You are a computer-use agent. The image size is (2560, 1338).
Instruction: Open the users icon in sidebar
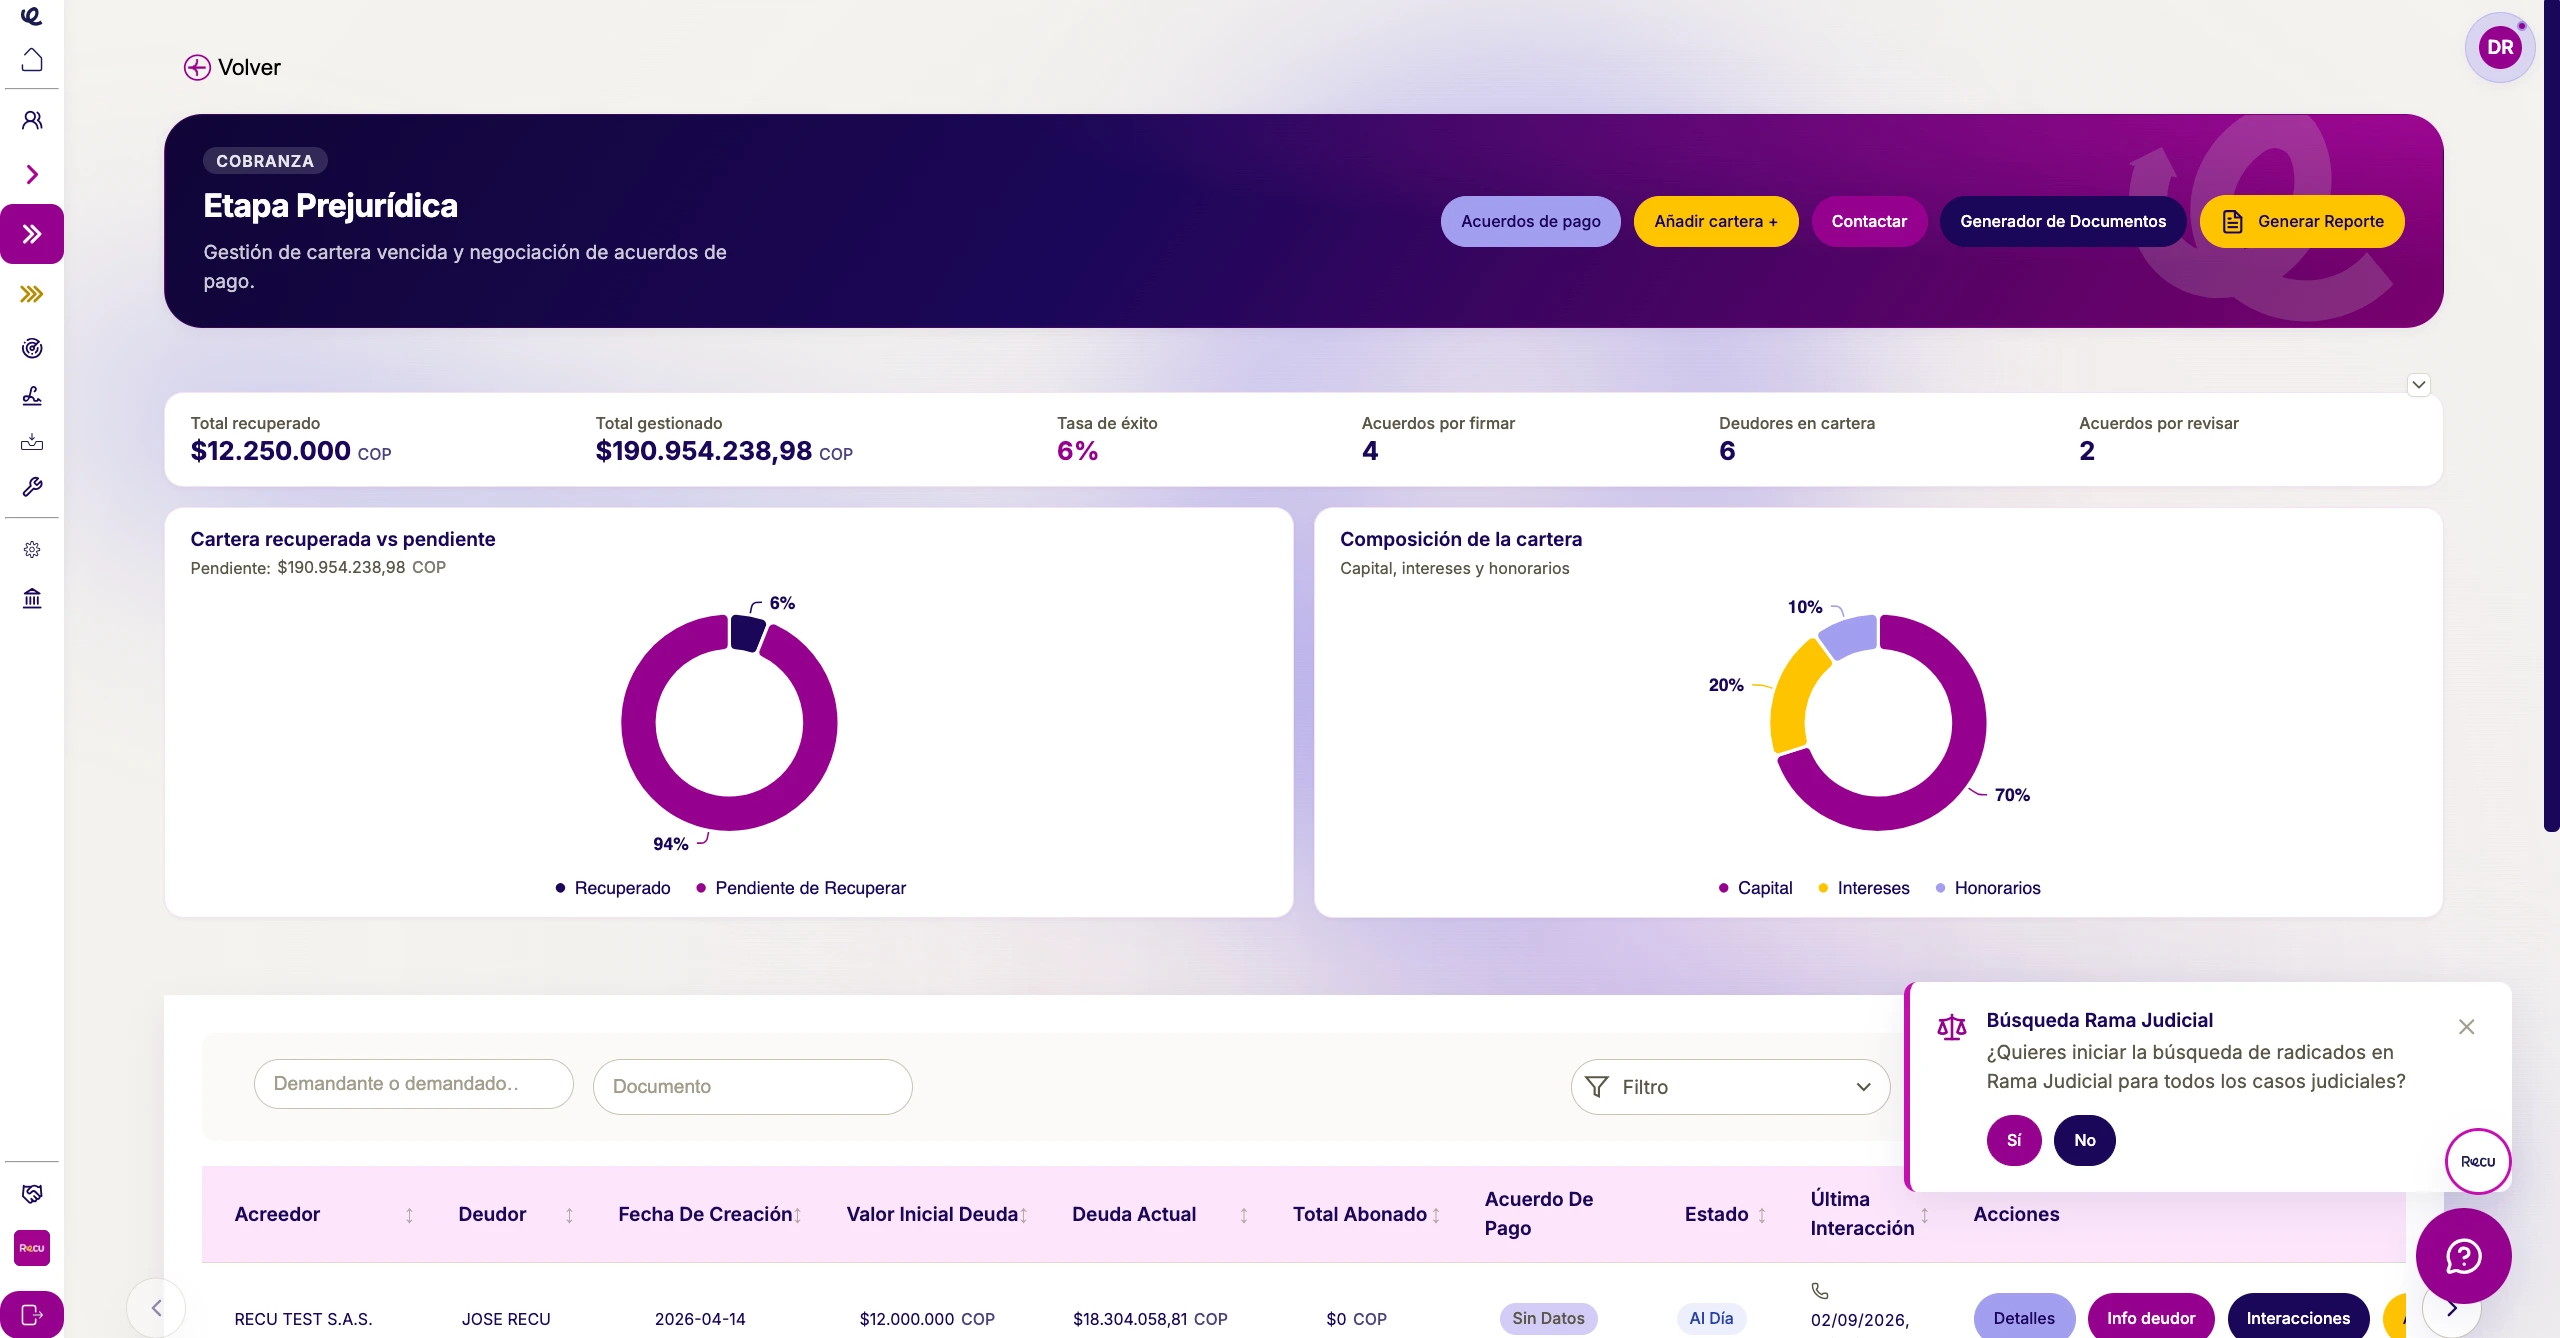32,121
